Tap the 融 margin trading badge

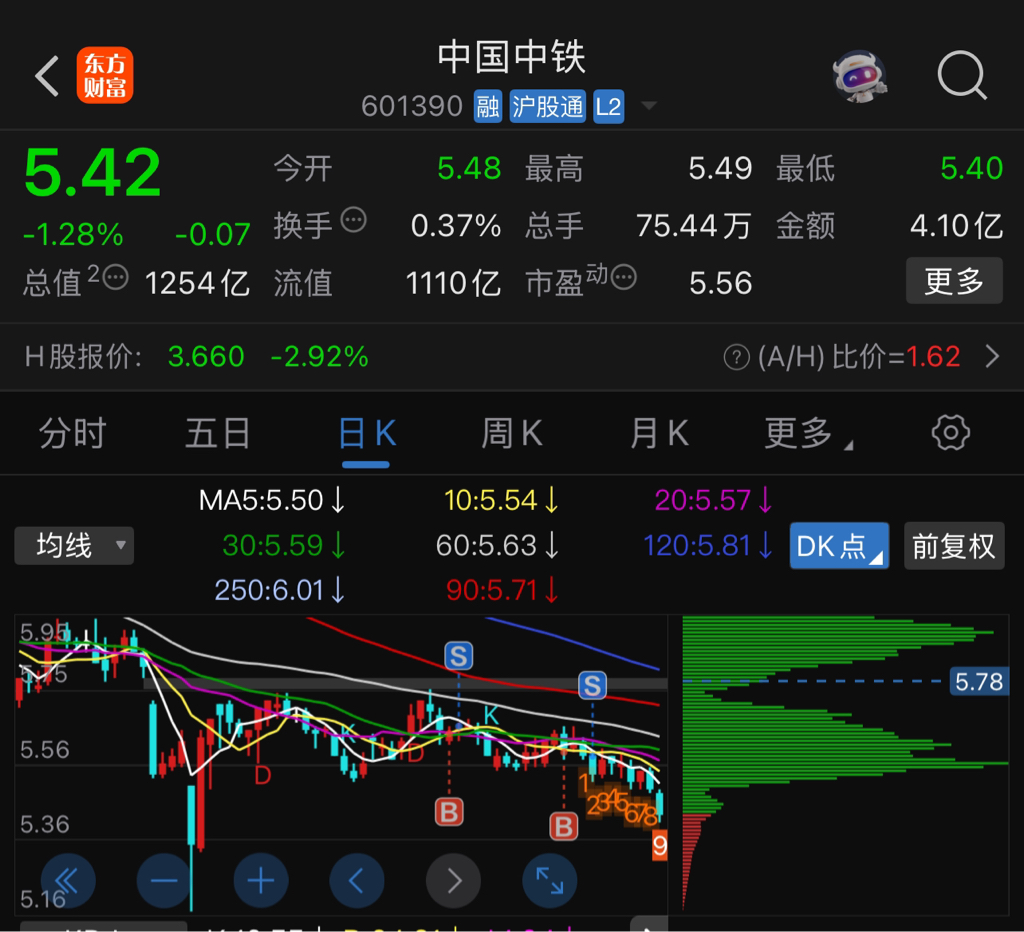click(x=488, y=106)
